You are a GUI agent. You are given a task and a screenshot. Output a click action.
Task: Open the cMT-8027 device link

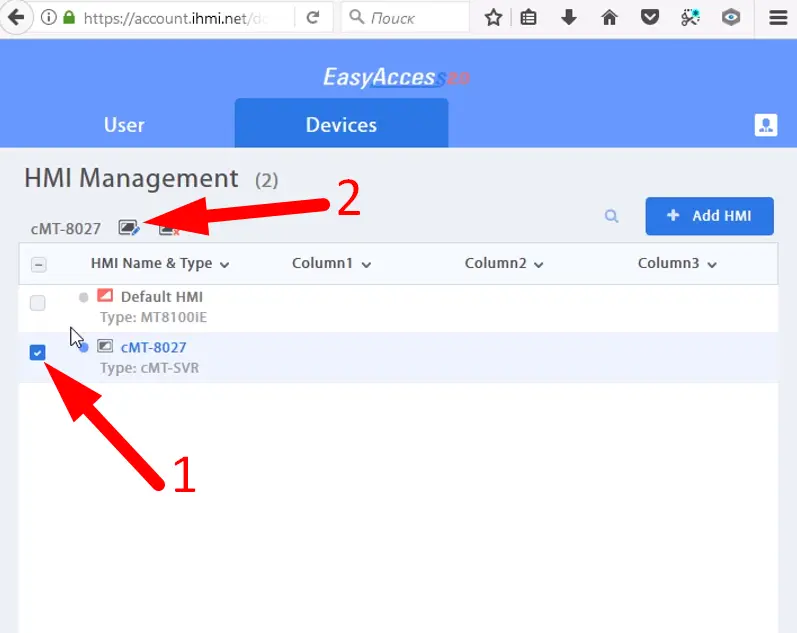pos(154,347)
